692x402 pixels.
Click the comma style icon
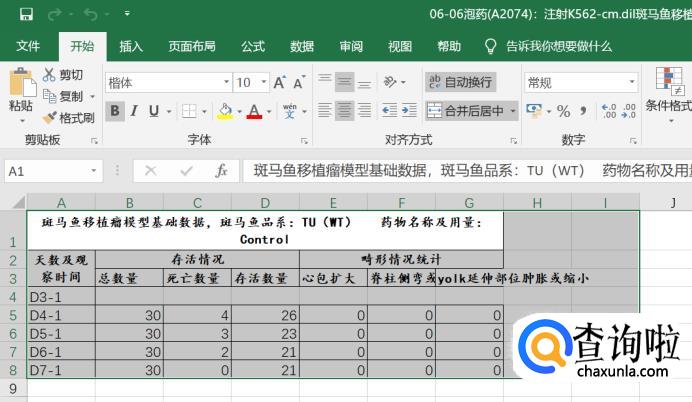point(583,111)
